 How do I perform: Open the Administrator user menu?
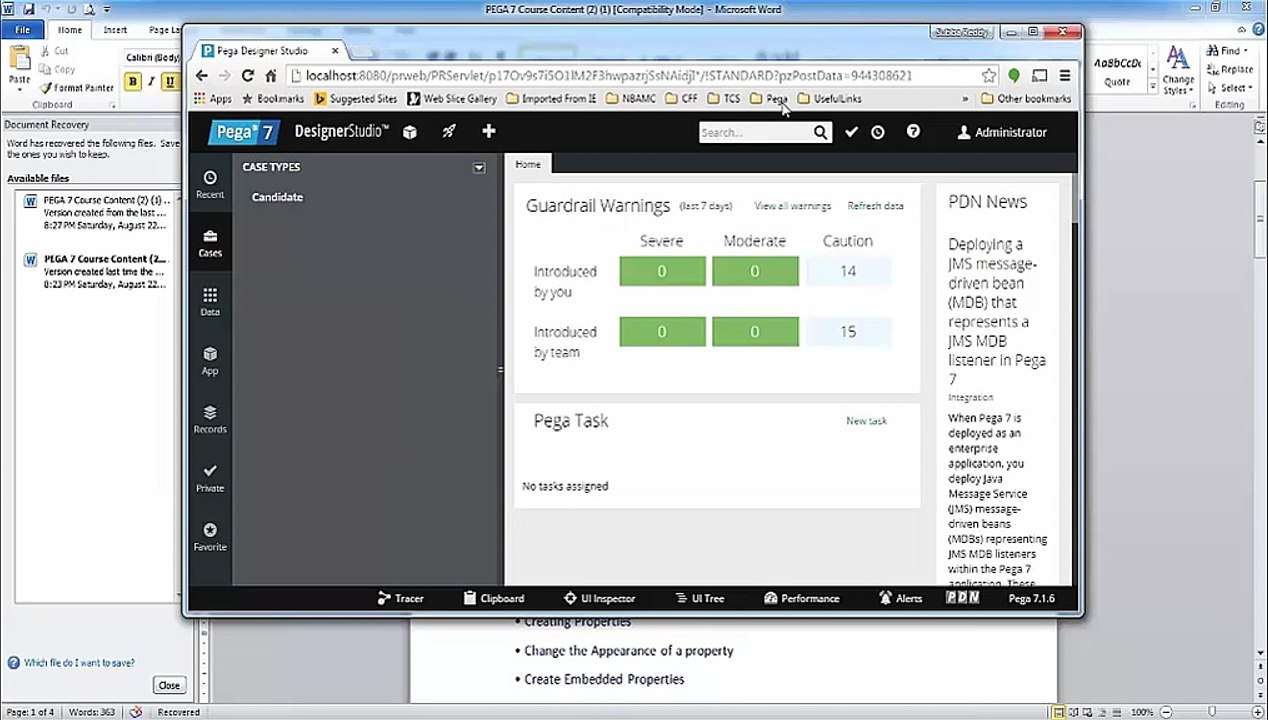click(x=1002, y=132)
